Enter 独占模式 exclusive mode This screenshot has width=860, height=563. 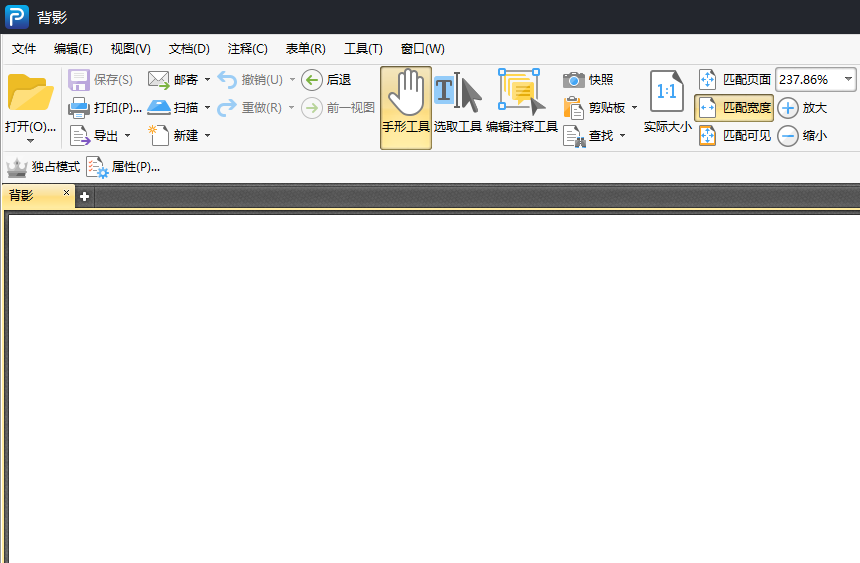(x=43, y=167)
